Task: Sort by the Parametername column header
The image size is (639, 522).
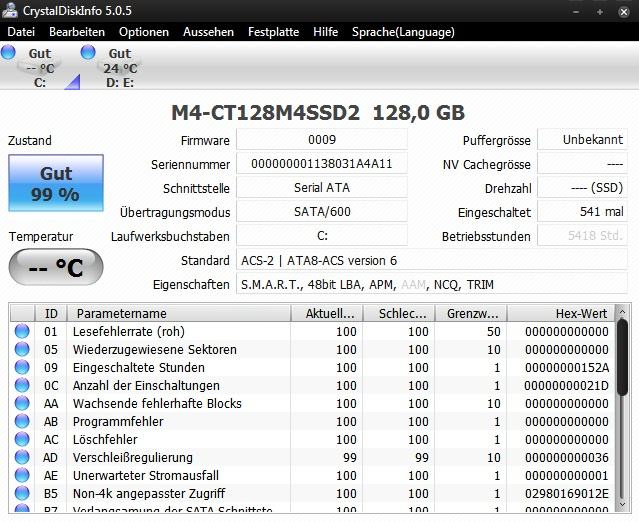Action: click(179, 313)
